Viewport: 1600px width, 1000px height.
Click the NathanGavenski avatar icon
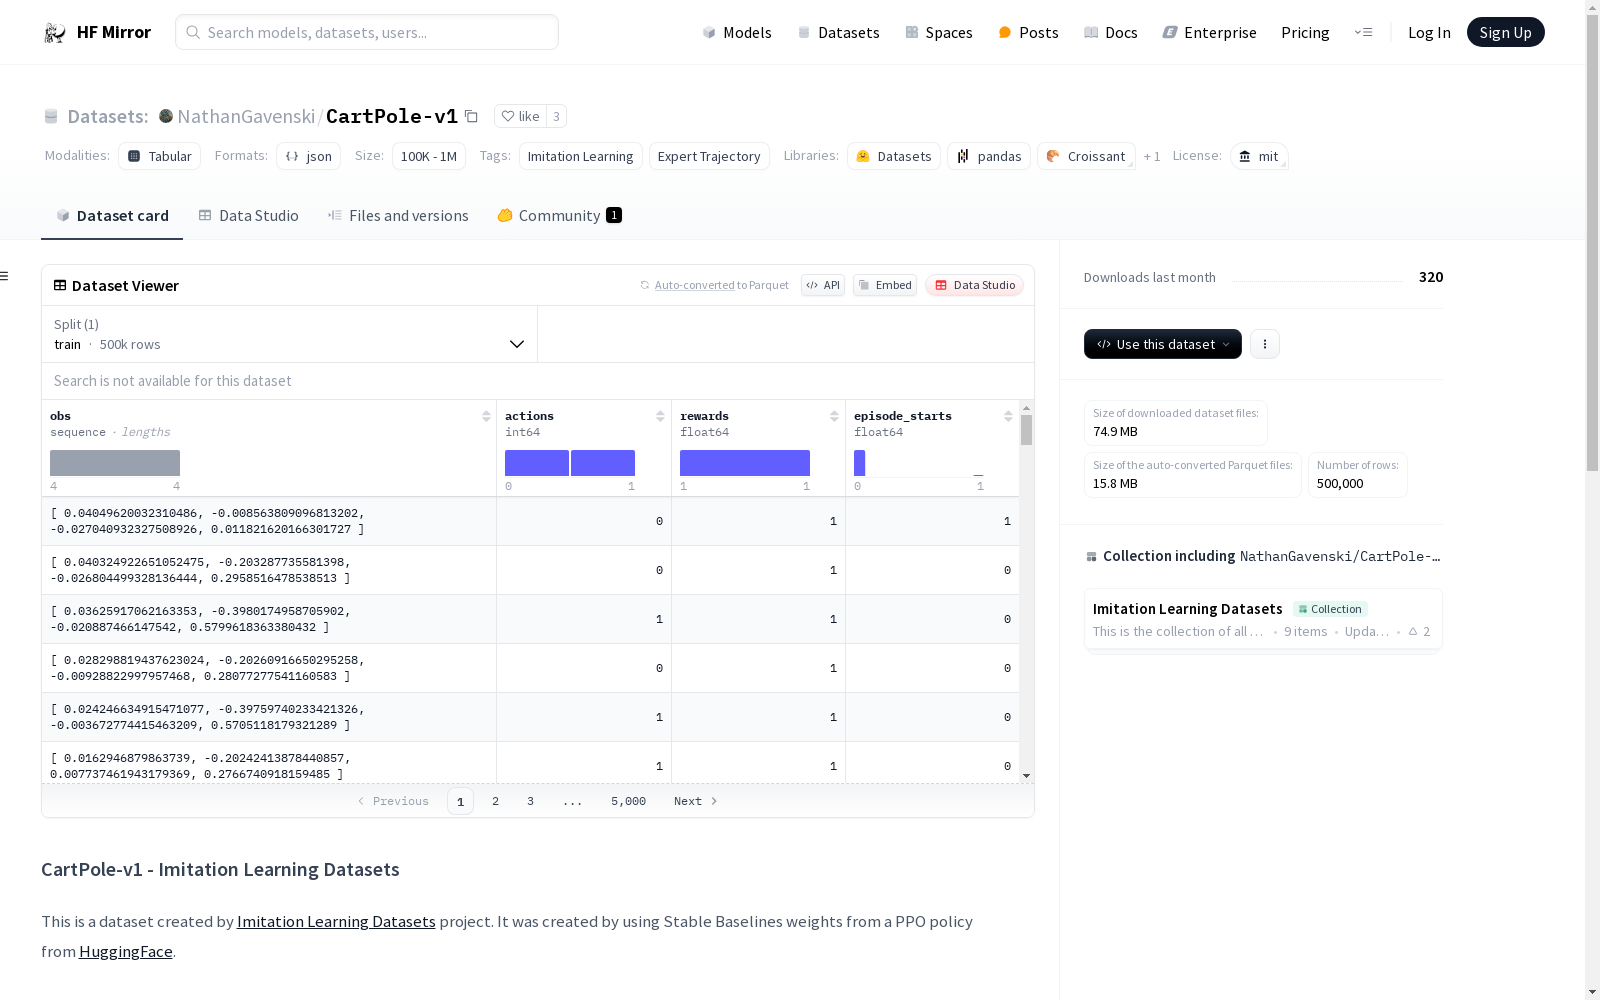[x=166, y=116]
